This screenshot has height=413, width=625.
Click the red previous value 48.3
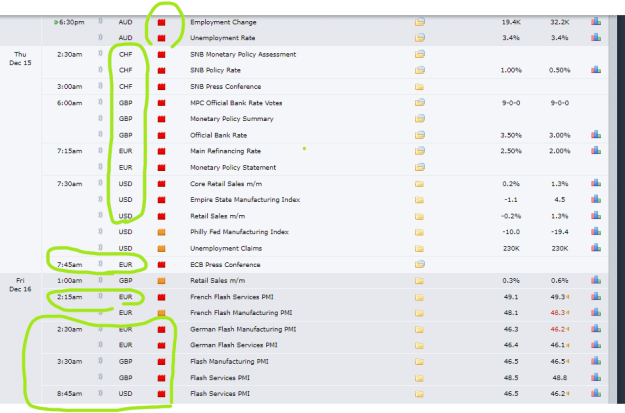click(x=558, y=313)
